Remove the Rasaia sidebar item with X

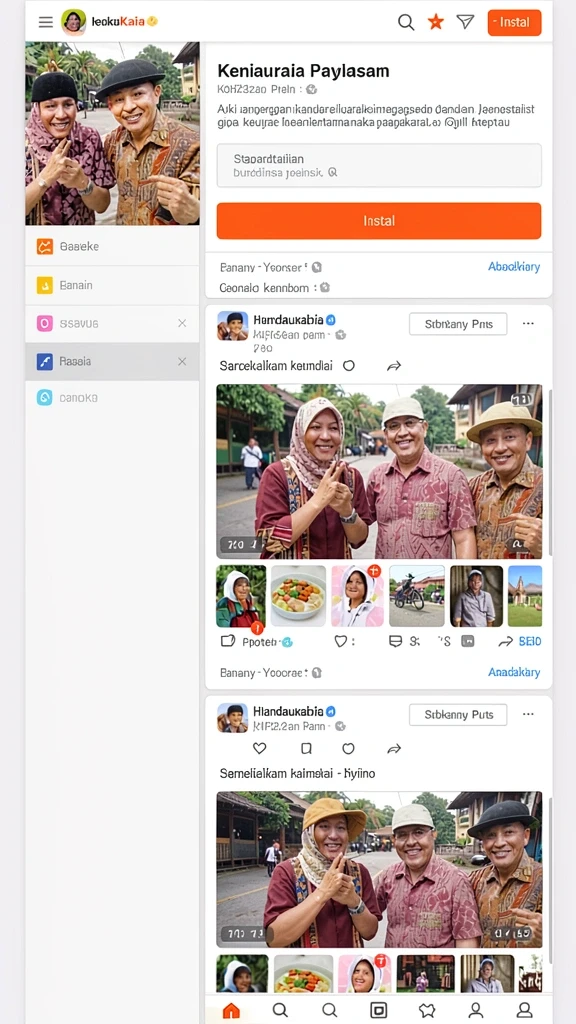[182, 361]
